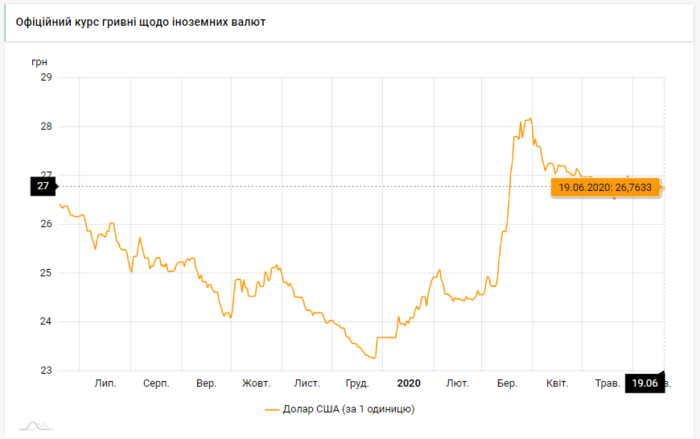
Task: Click the orange 19.06.2020 value tooltip
Action: [x=605, y=187]
